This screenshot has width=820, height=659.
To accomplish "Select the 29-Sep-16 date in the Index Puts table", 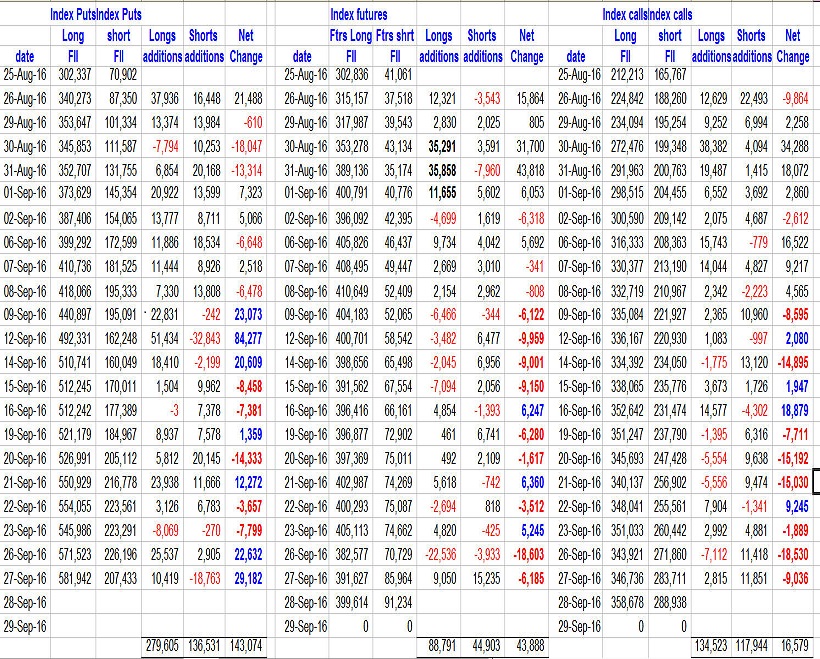I will pyautogui.click(x=25, y=625).
